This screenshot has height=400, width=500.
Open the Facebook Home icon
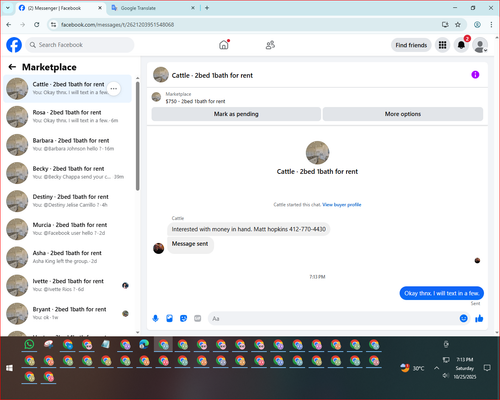click(224, 45)
